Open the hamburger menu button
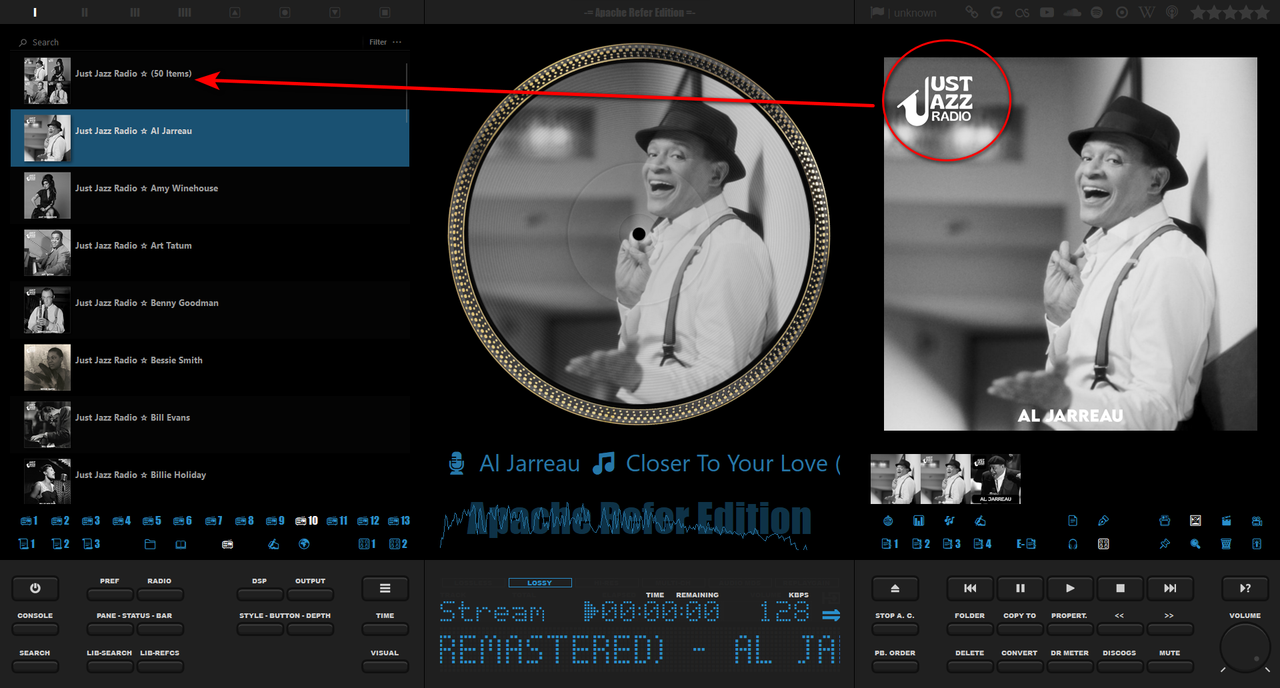1280x688 pixels. coord(385,588)
